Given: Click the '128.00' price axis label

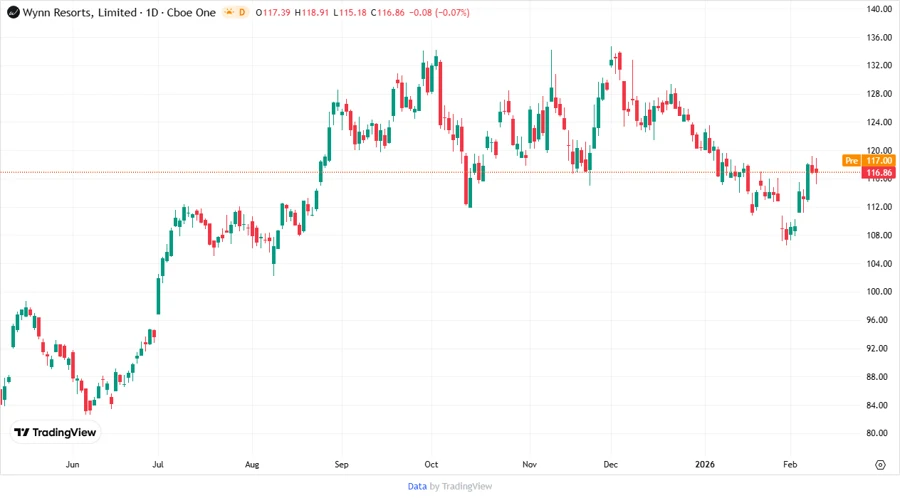Looking at the screenshot, I should (x=879, y=94).
